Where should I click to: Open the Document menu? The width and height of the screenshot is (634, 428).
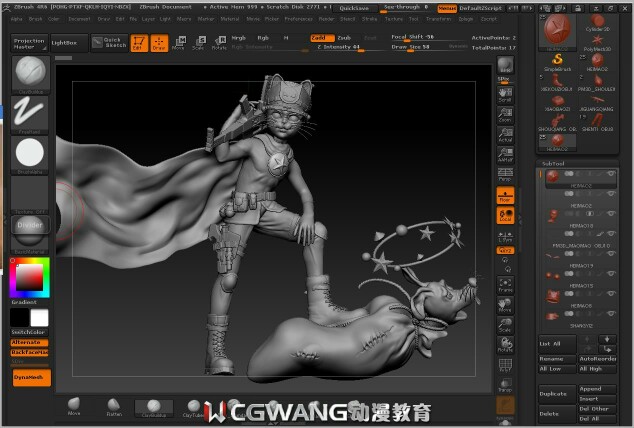(79, 19)
